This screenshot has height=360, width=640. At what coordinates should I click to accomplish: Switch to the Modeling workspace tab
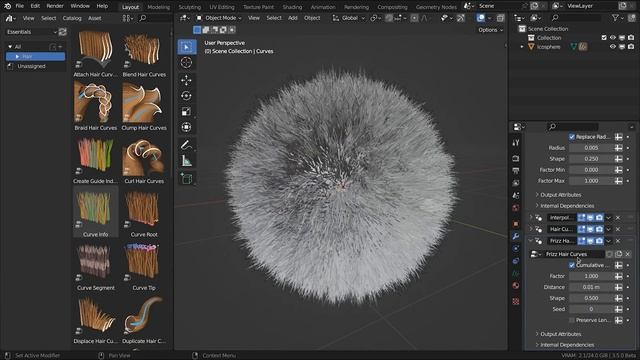(158, 7)
